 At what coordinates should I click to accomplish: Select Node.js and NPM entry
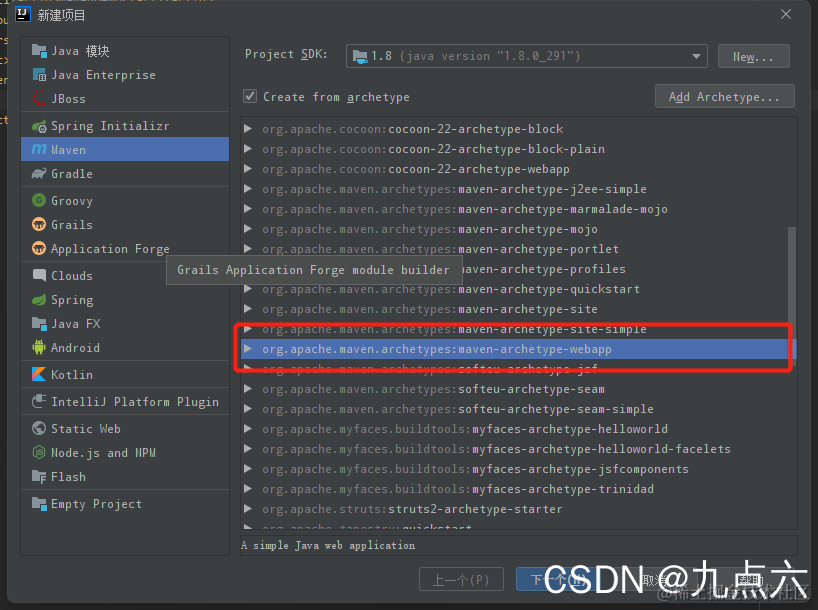(x=125, y=452)
